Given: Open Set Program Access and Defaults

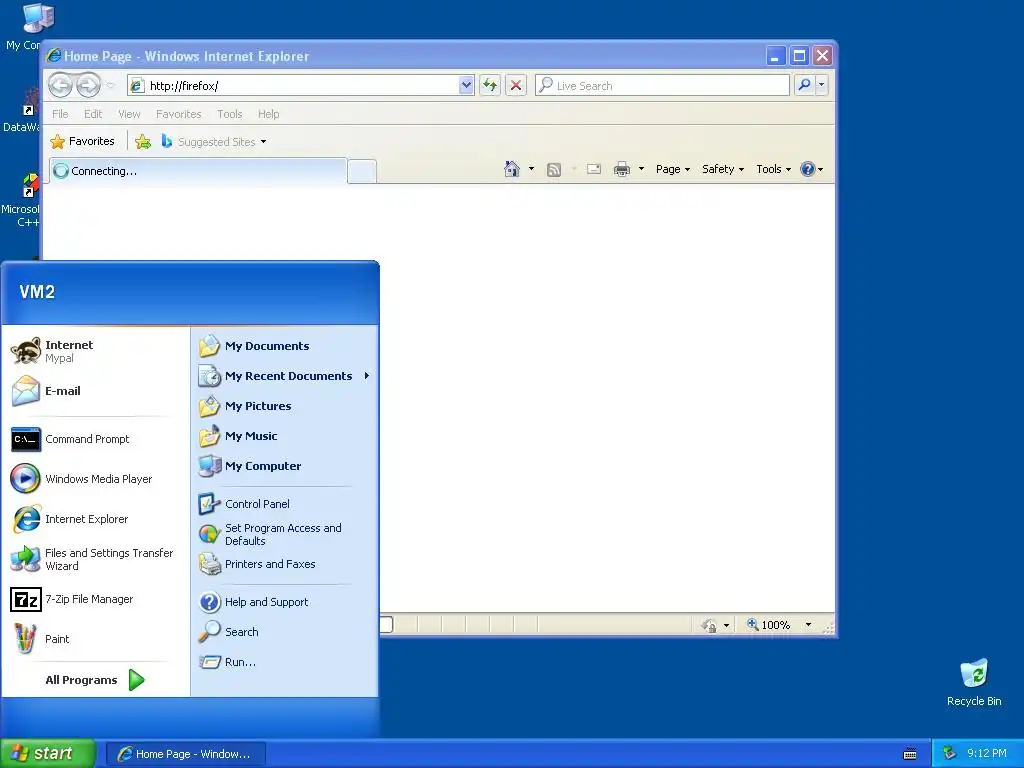Looking at the screenshot, I should click(x=284, y=534).
